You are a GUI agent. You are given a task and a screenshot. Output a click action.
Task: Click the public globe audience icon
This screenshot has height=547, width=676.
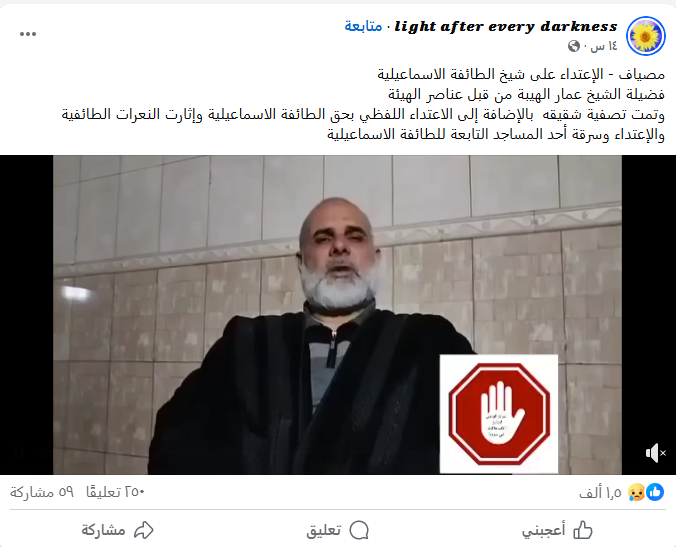pyautogui.click(x=574, y=46)
